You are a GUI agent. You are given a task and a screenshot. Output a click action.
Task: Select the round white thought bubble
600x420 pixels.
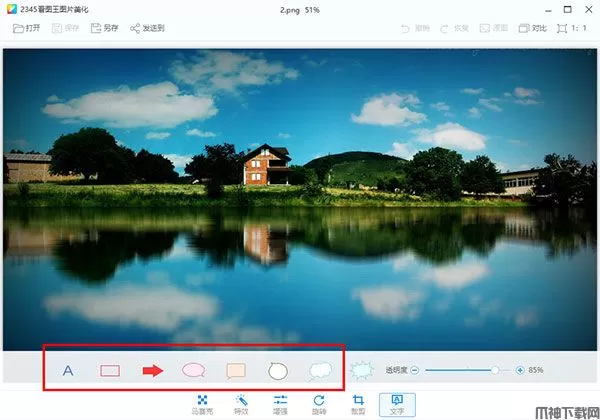[278, 371]
